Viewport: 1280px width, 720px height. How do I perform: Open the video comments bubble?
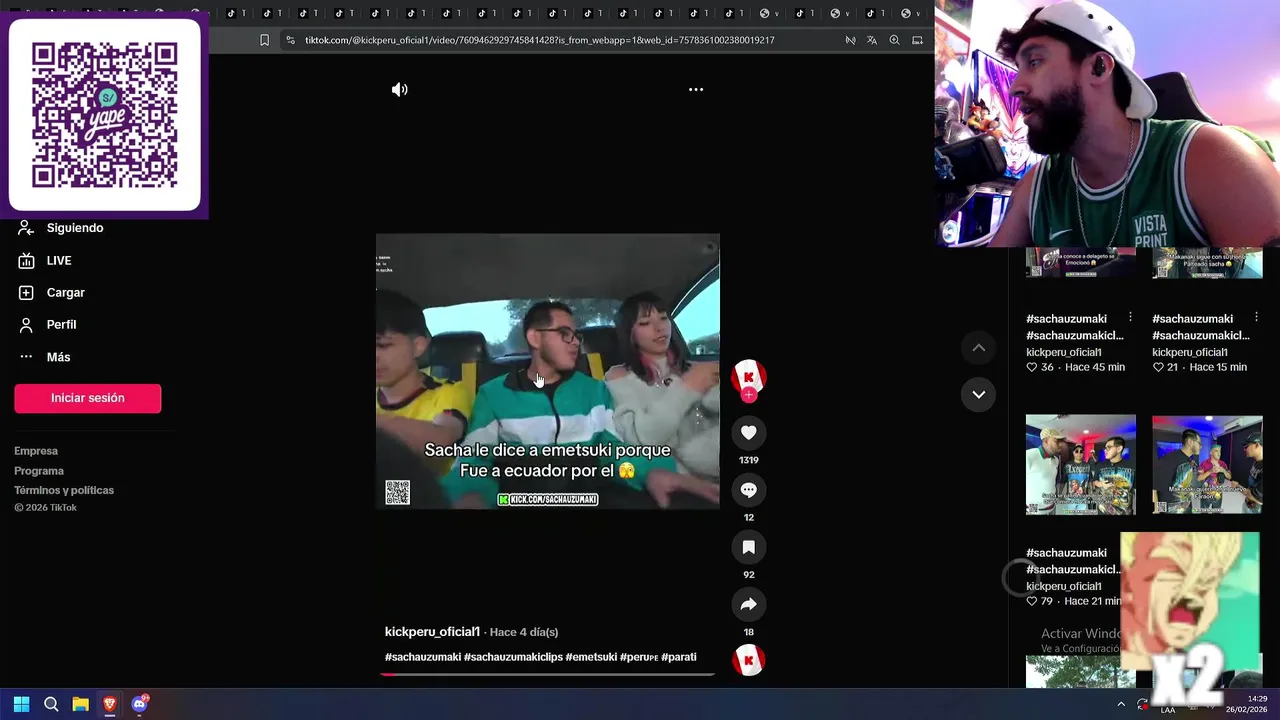pyautogui.click(x=748, y=490)
